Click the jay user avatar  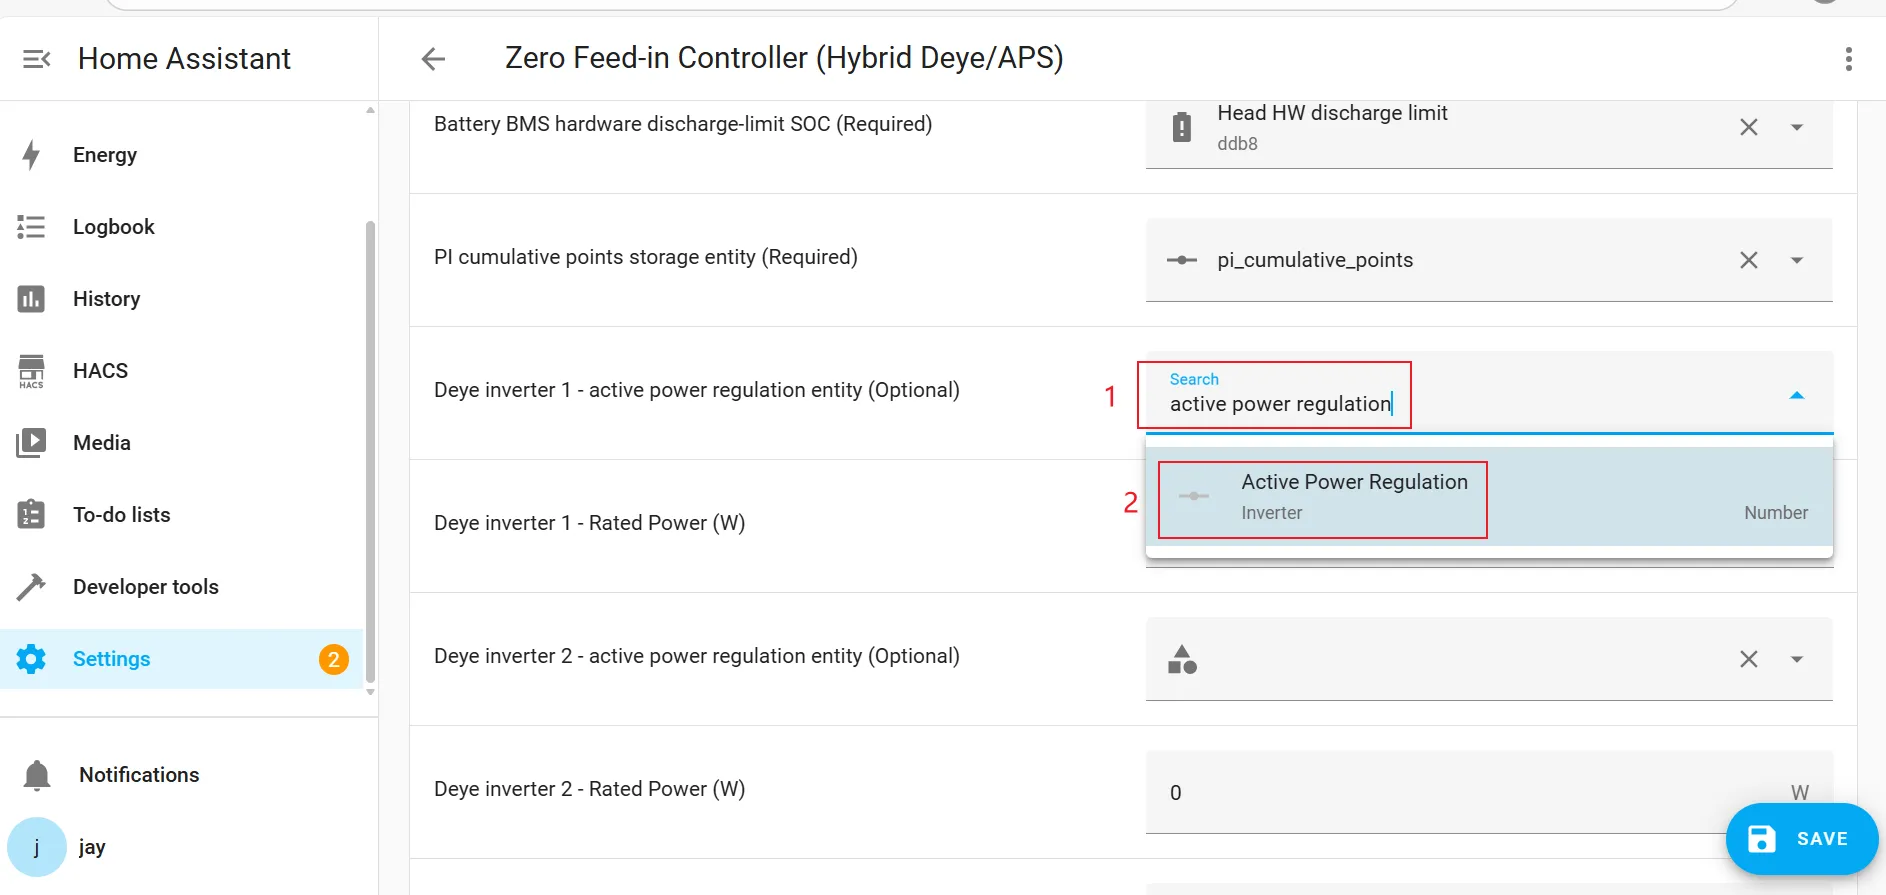pyautogui.click(x=37, y=847)
